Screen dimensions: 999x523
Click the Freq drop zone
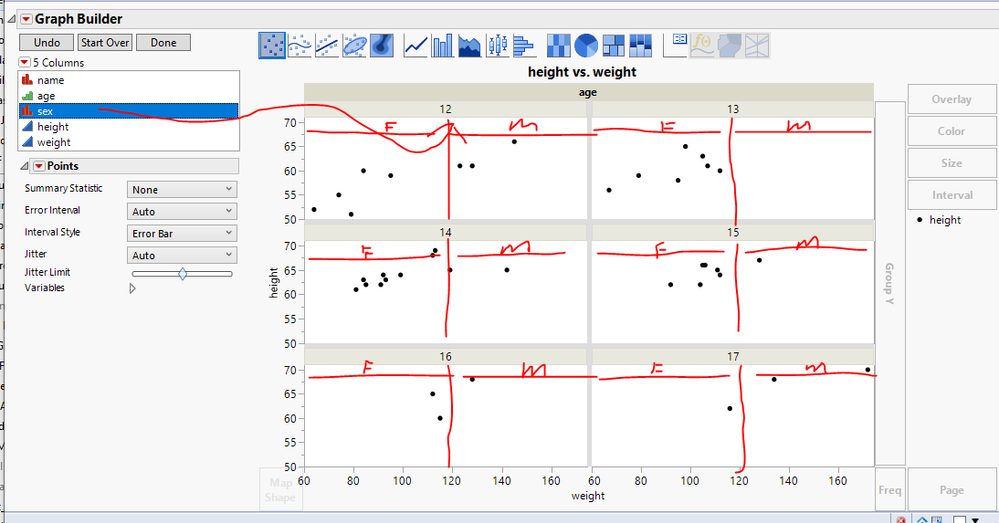point(890,490)
